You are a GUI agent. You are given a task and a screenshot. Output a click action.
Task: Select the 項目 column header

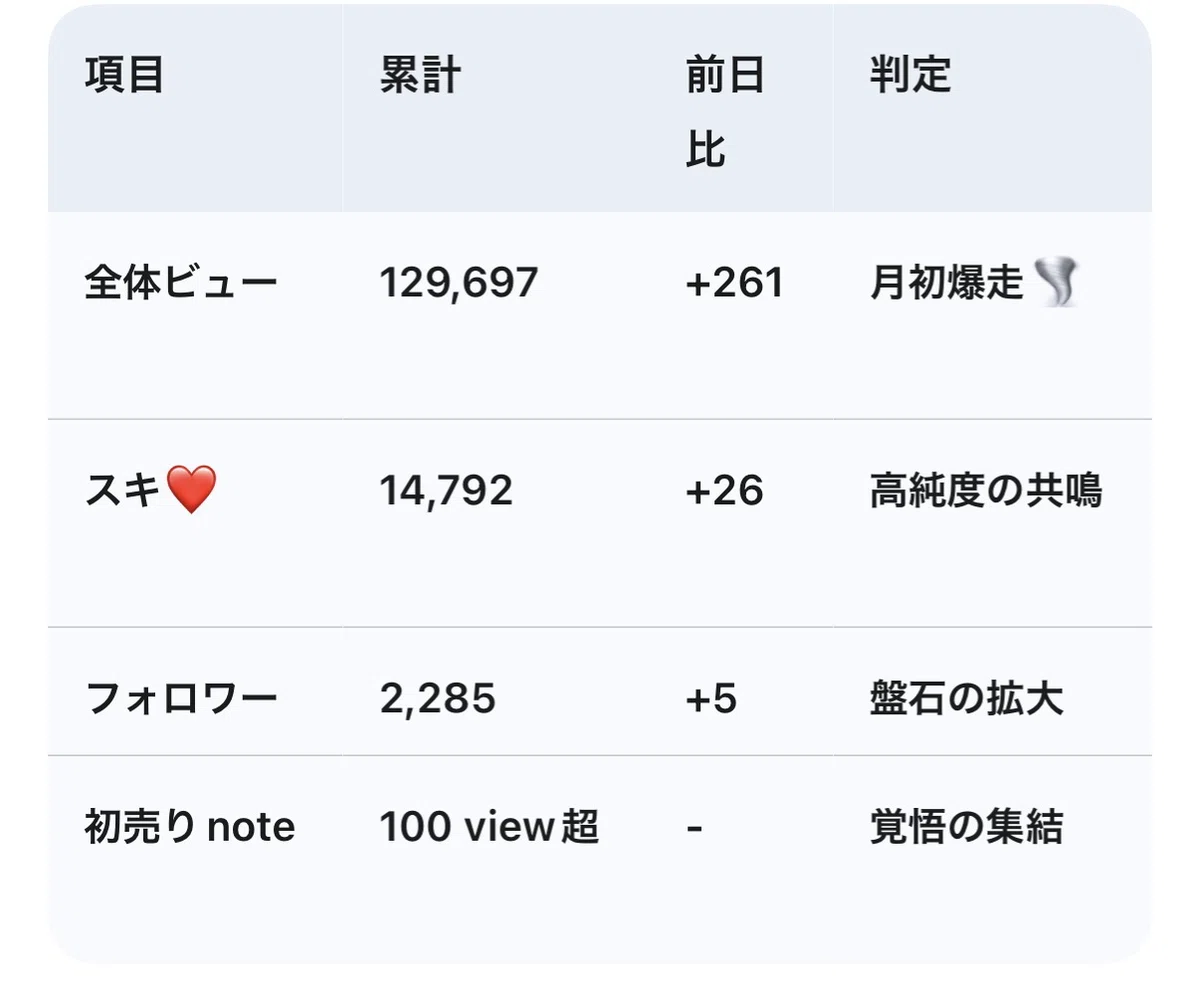125,75
